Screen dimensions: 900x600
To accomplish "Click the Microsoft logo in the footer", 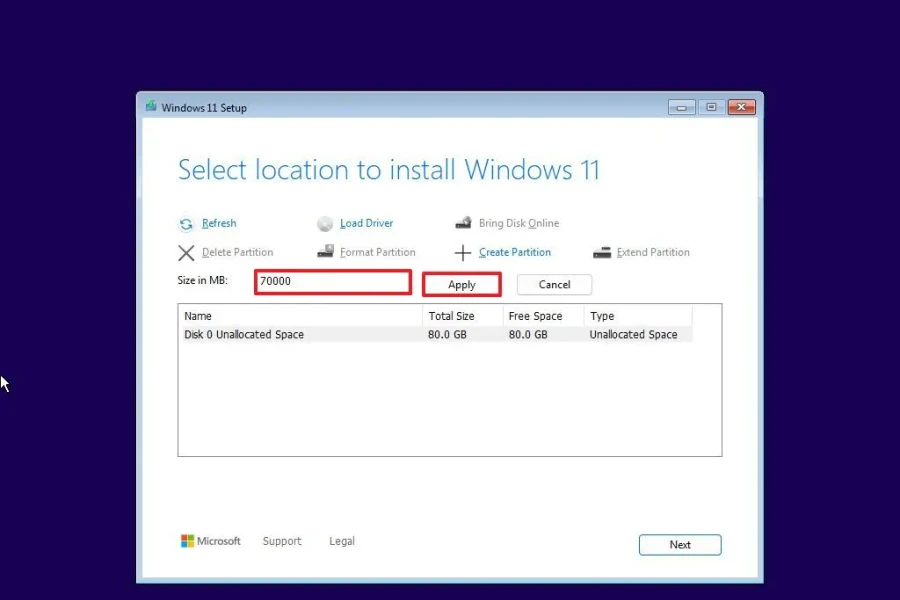I will tap(187, 540).
